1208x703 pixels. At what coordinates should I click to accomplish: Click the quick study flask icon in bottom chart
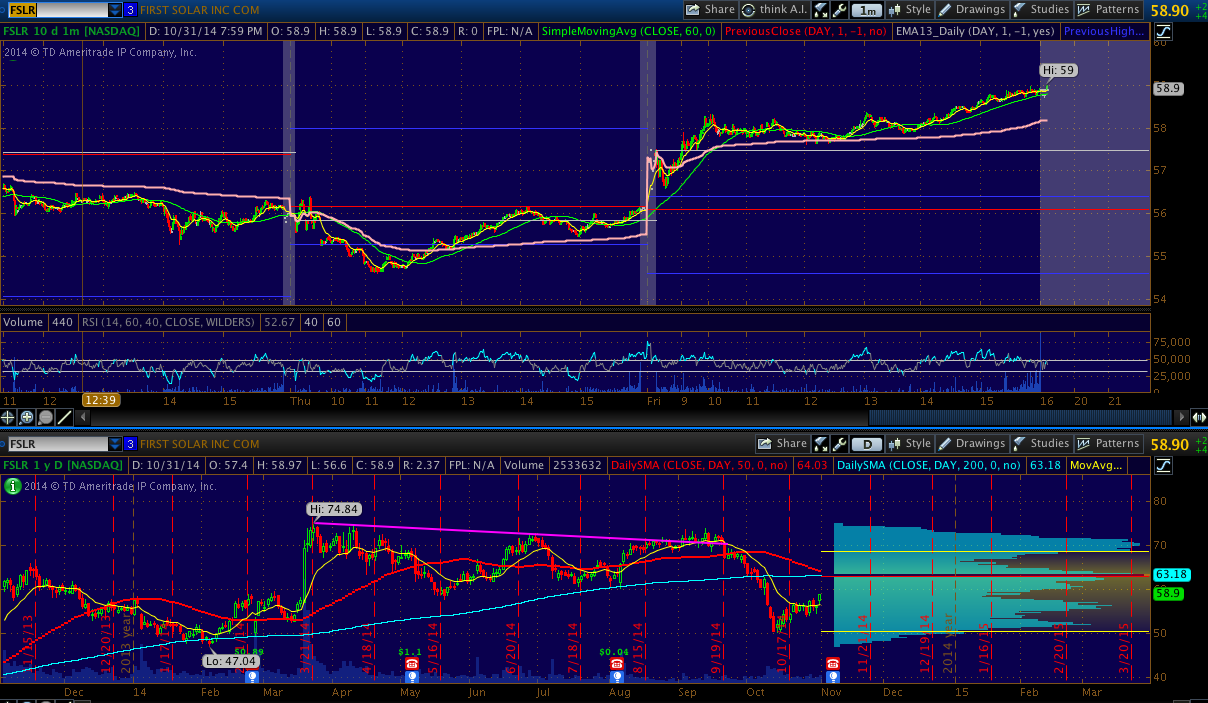point(821,444)
